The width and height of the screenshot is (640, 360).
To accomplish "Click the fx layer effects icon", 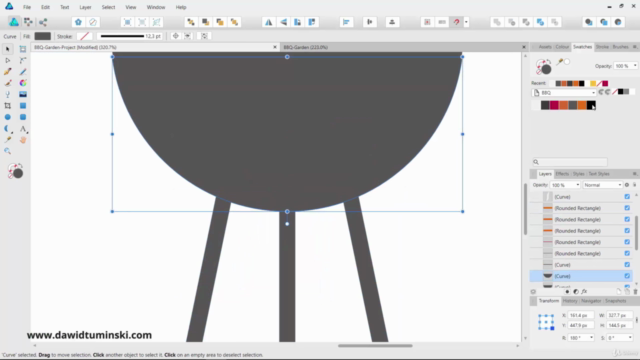I will [x=584, y=291].
